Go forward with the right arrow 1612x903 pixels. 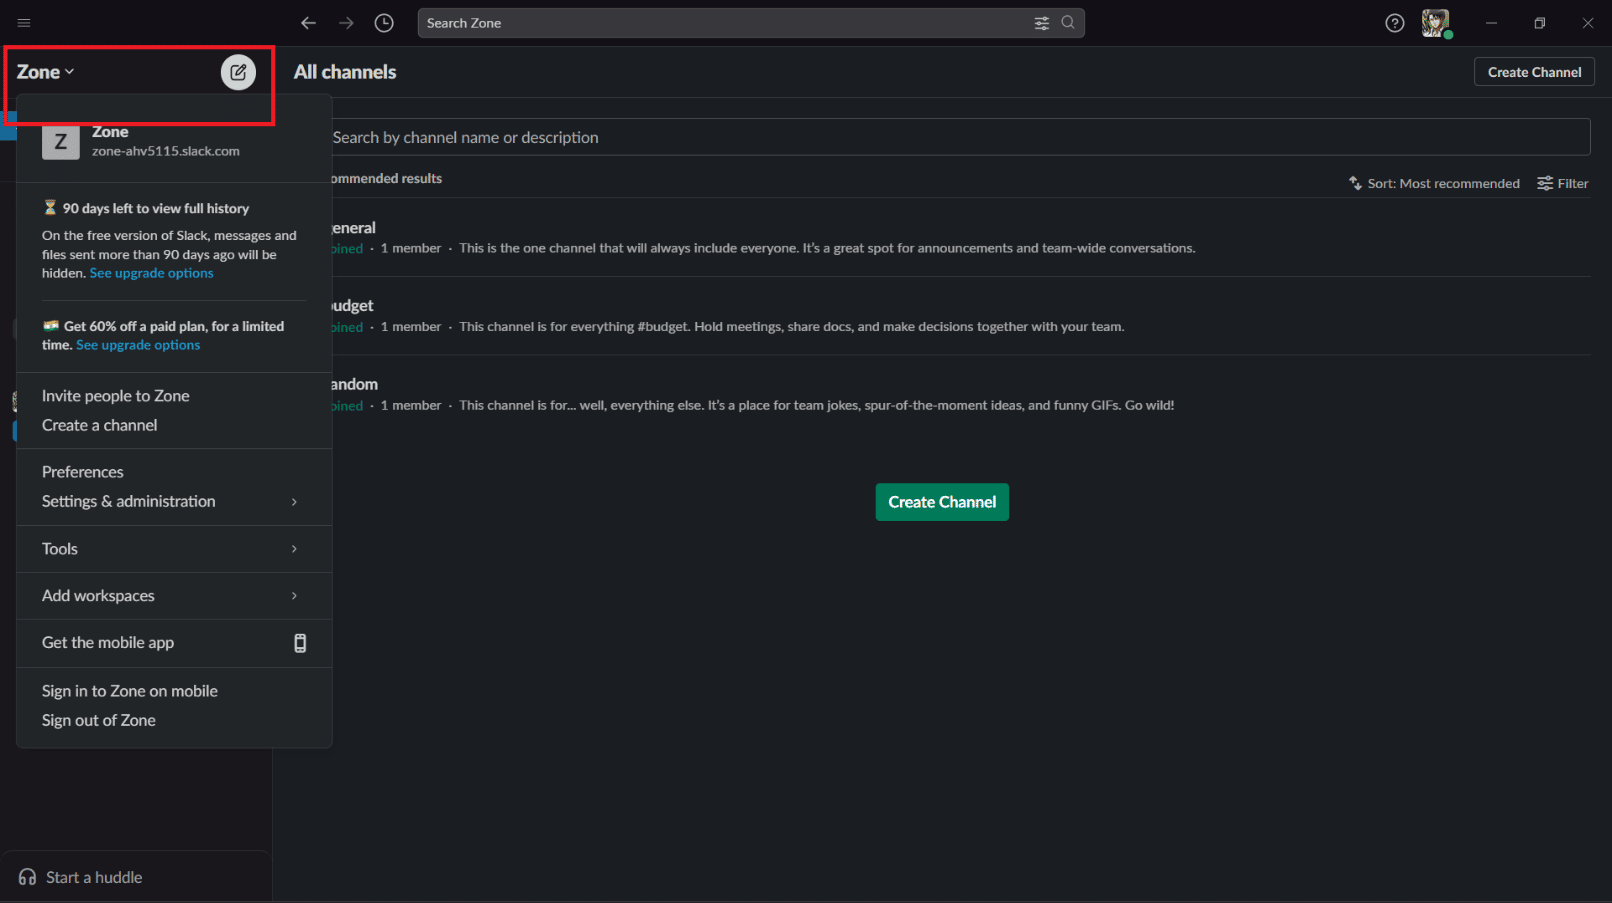[x=346, y=23]
